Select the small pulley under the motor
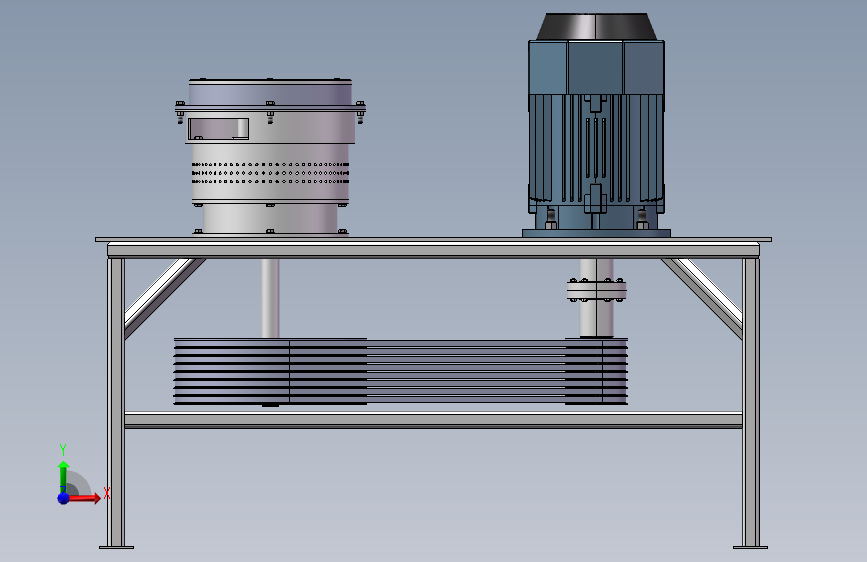 coord(596,371)
